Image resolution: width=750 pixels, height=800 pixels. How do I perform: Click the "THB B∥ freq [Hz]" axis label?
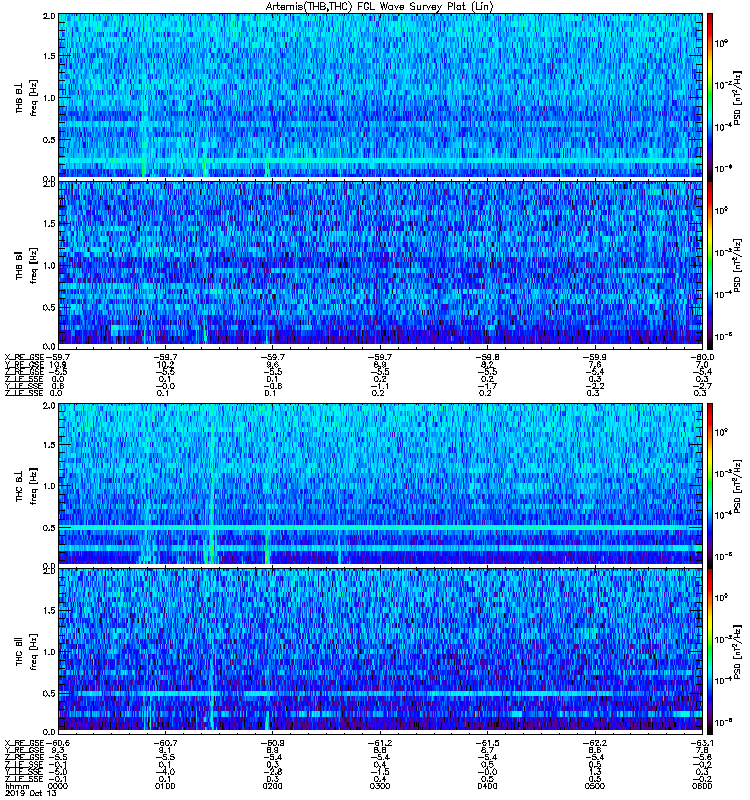tap(26, 265)
